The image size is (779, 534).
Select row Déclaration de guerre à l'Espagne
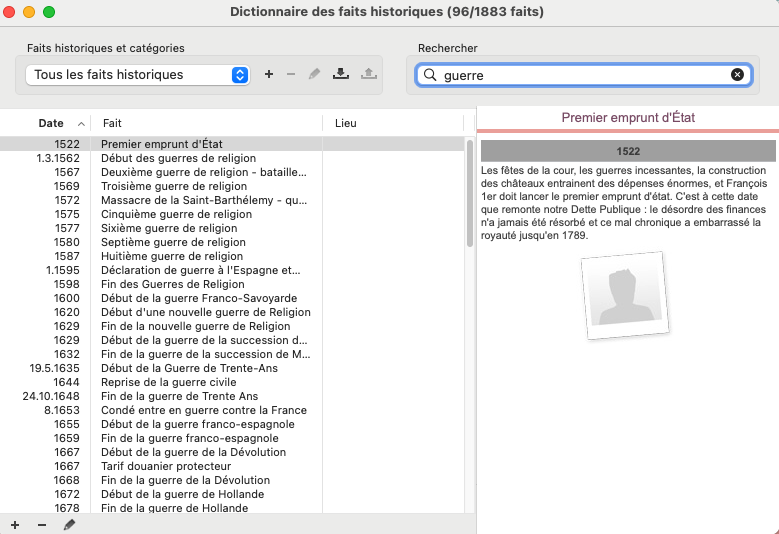[x=232, y=270]
